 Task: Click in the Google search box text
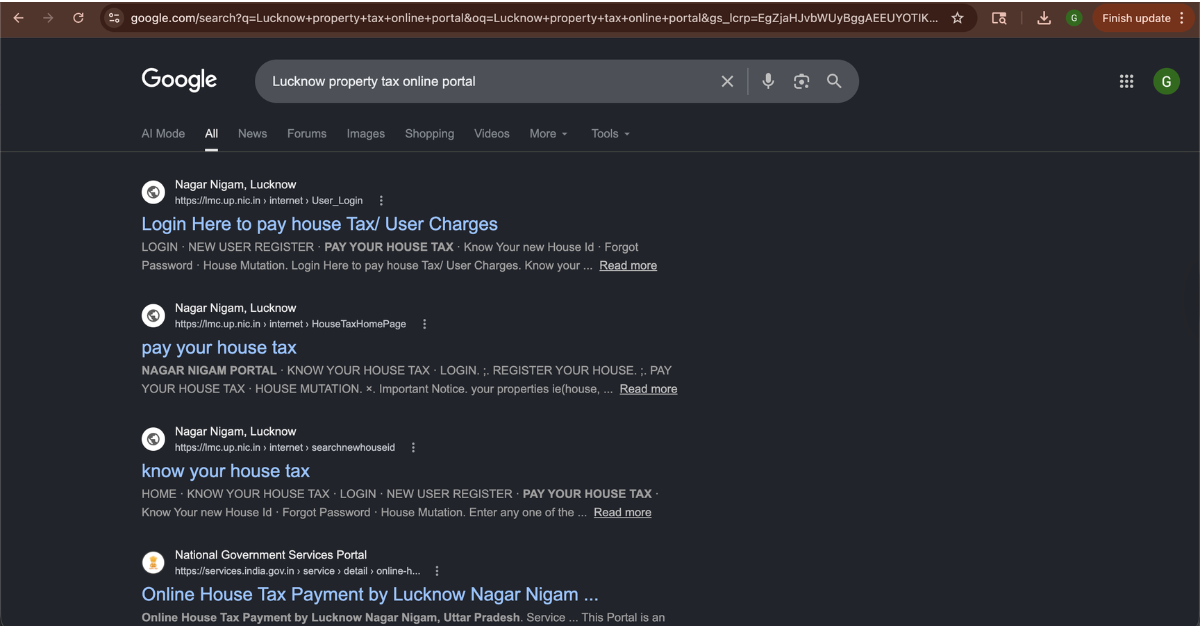(x=374, y=81)
